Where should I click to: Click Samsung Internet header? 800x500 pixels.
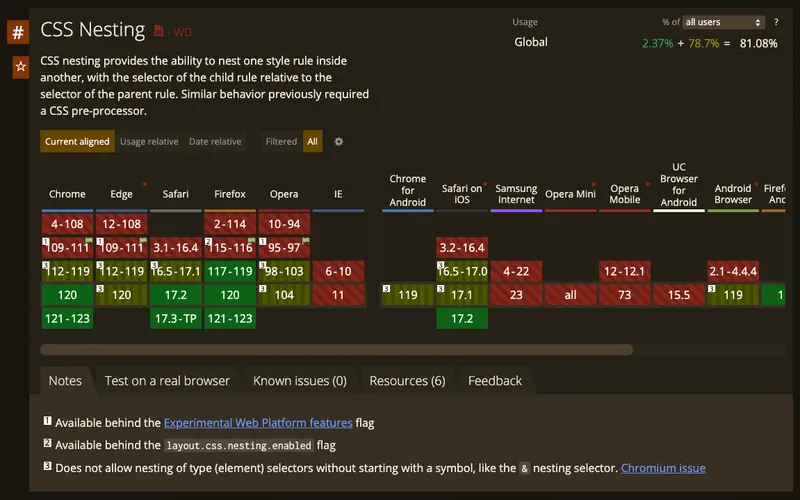pos(516,194)
